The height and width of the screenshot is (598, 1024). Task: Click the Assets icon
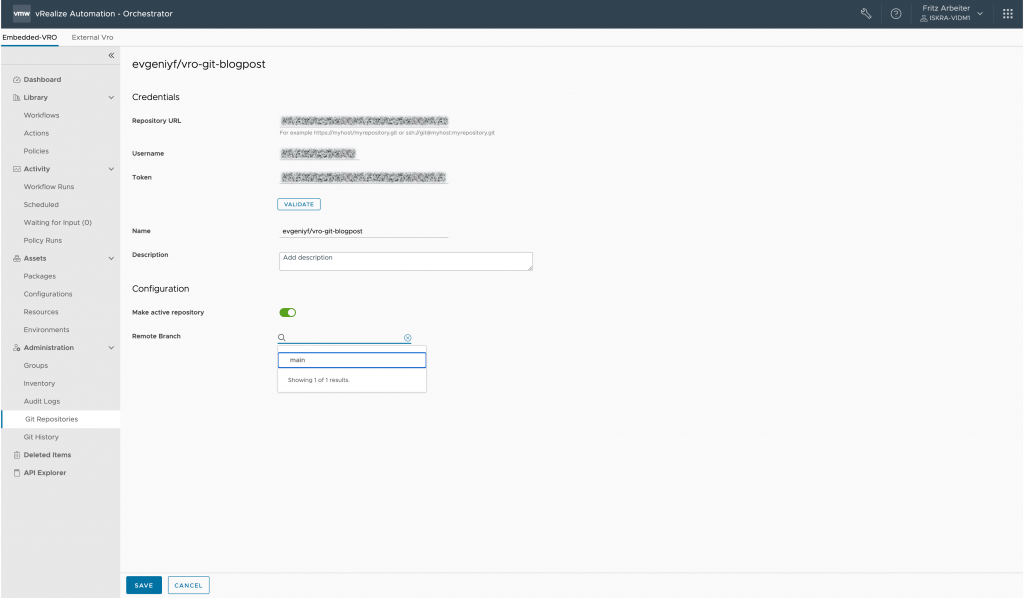16,259
